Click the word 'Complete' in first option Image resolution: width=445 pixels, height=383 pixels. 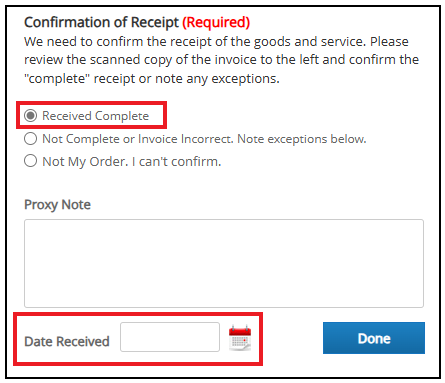point(122,116)
